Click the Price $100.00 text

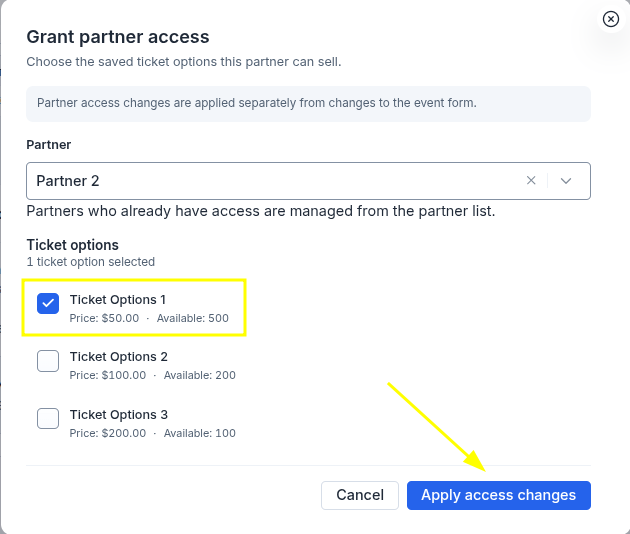[108, 375]
